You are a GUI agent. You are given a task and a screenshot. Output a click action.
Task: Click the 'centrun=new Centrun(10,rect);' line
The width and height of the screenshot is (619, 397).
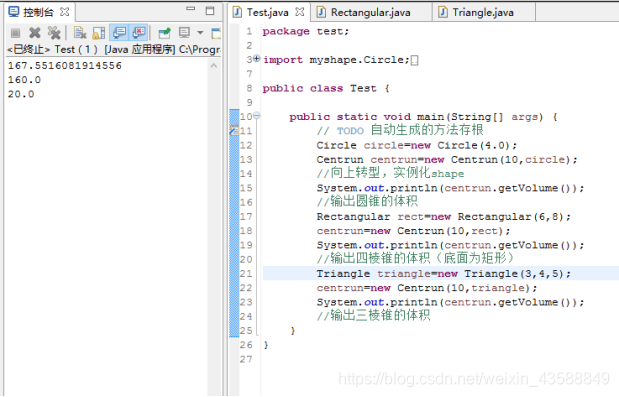click(x=413, y=231)
